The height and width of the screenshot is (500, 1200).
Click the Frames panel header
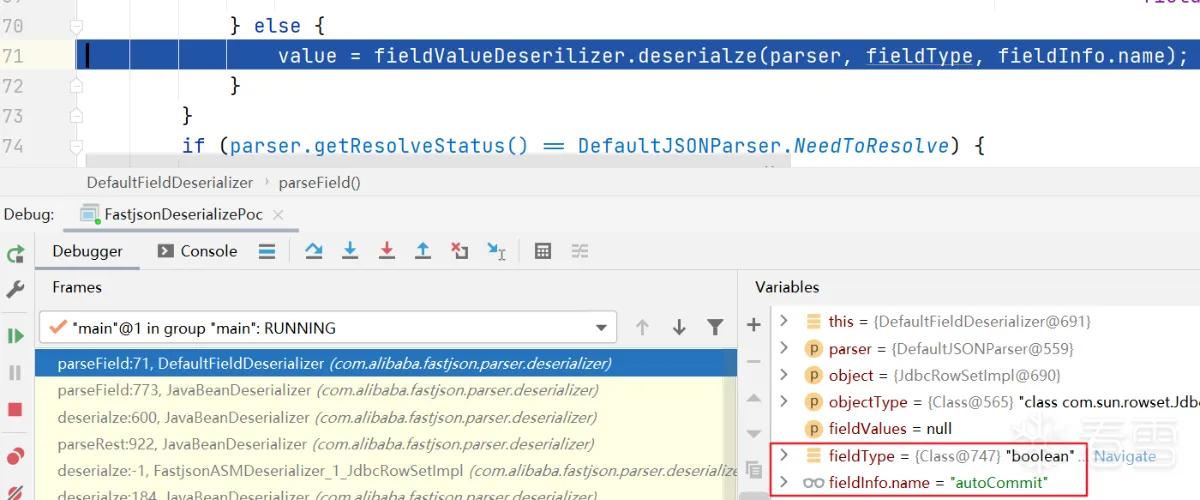(77, 287)
